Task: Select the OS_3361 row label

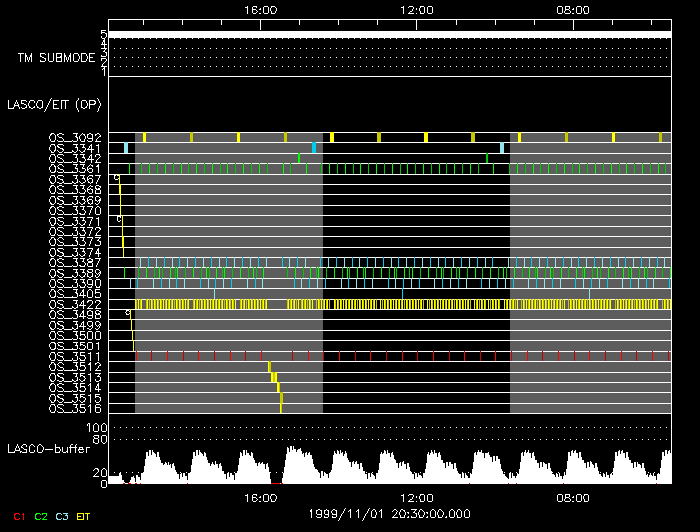Action: point(74,169)
